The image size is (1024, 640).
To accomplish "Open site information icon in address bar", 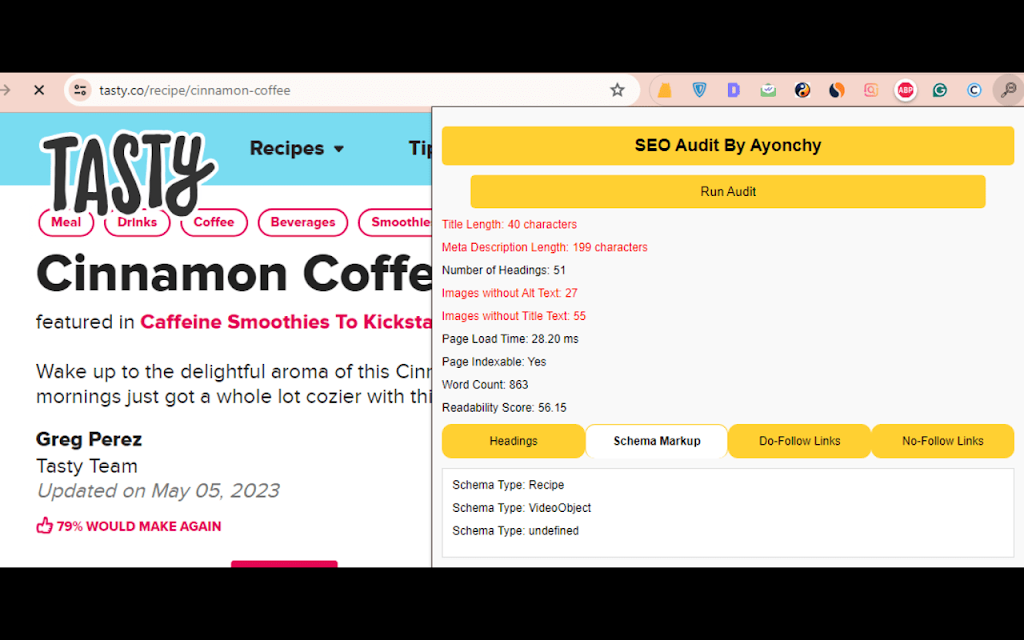I will pos(80,90).
